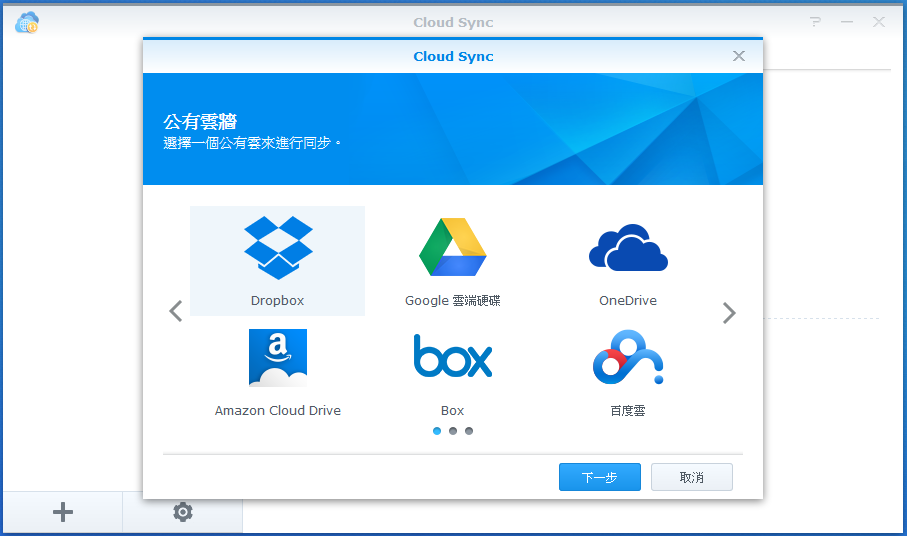Jump to third provider page dot
The width and height of the screenshot is (907, 536).
tap(469, 431)
